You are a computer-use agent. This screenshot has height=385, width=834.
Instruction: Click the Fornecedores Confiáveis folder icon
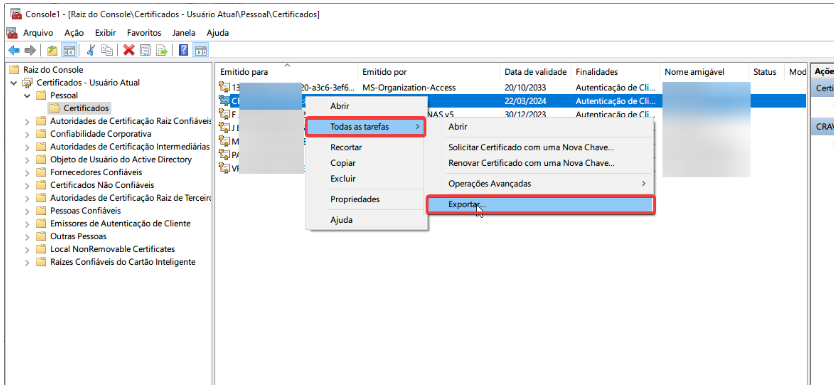(x=41, y=172)
